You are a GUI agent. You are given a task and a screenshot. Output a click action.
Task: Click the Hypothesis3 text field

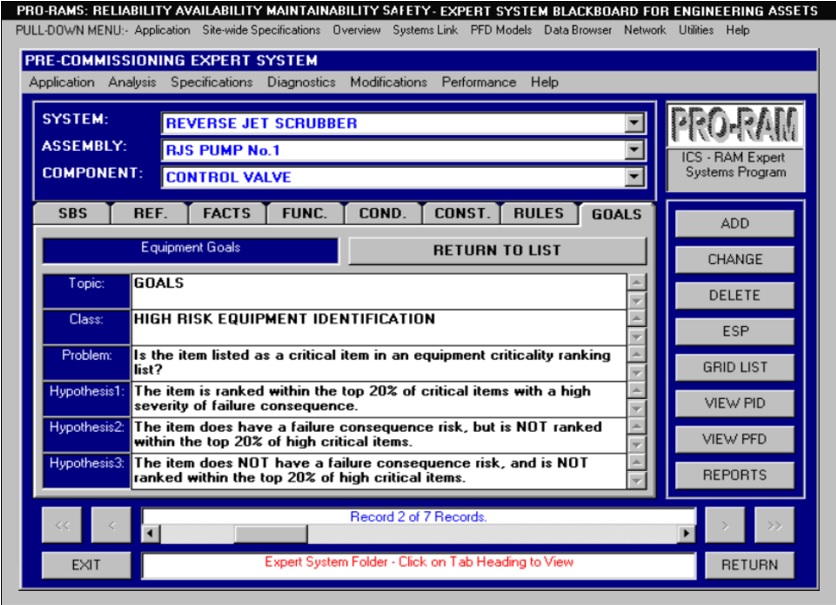pos(379,471)
